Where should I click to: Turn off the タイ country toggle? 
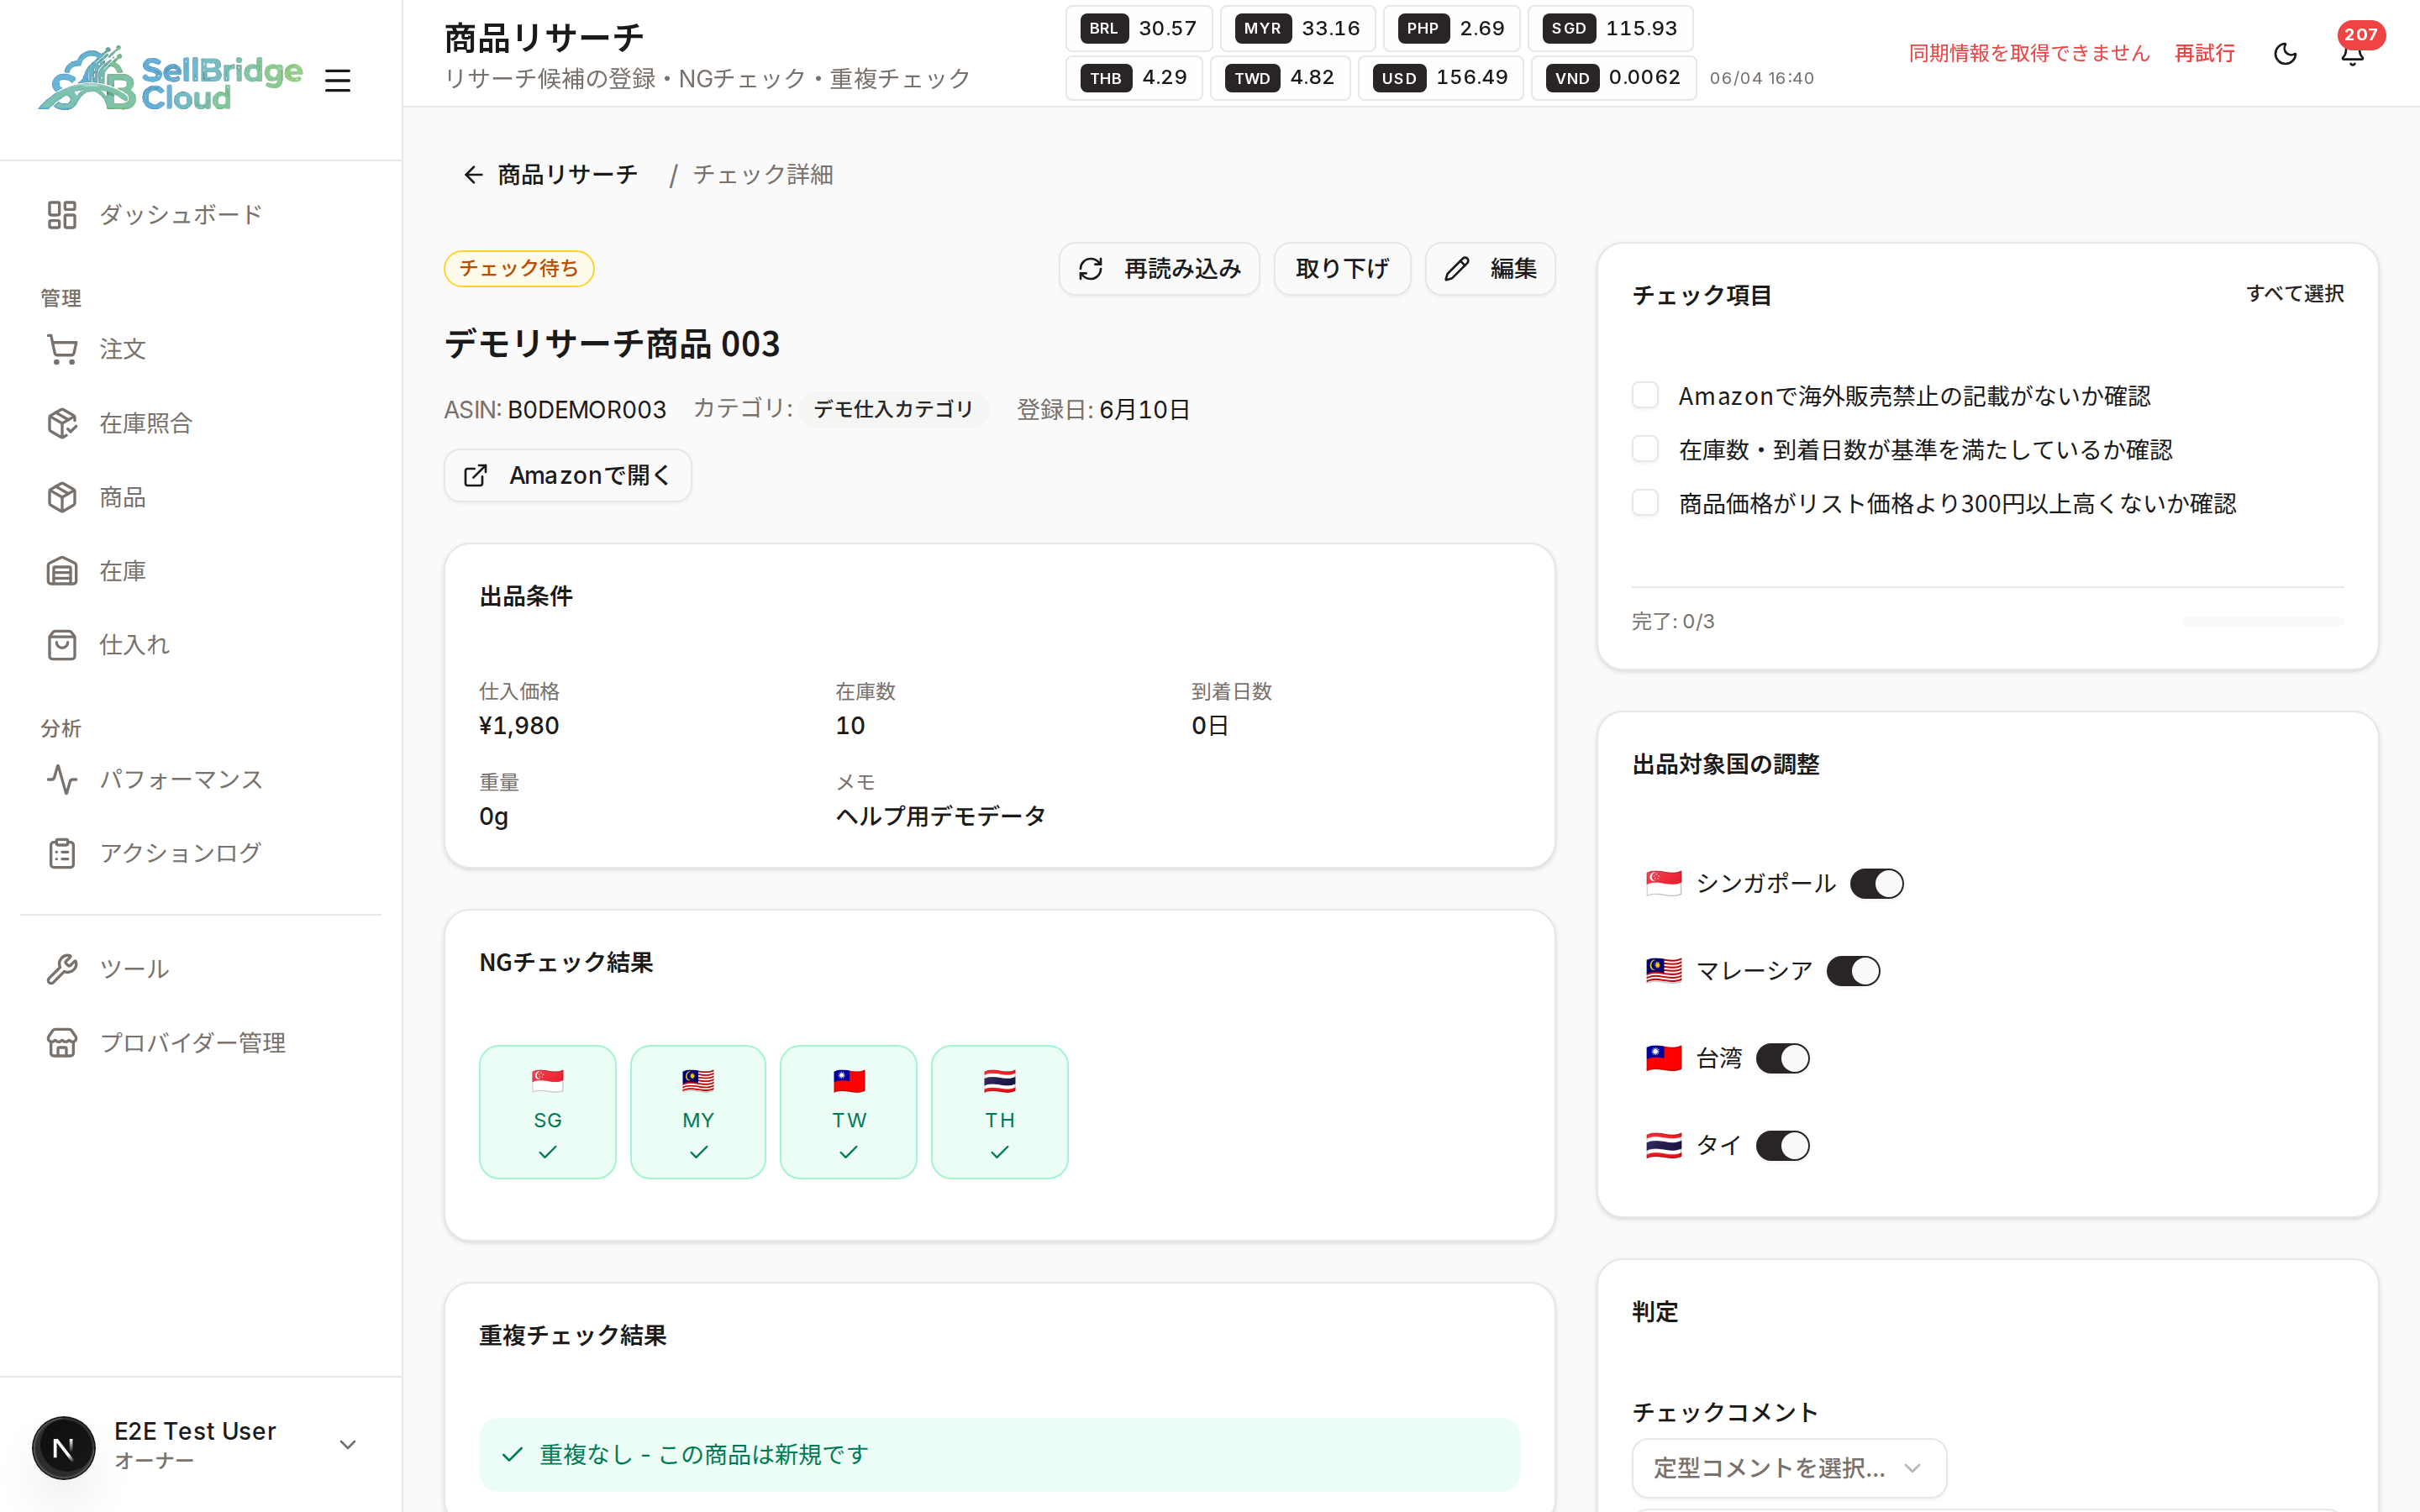point(1783,1145)
